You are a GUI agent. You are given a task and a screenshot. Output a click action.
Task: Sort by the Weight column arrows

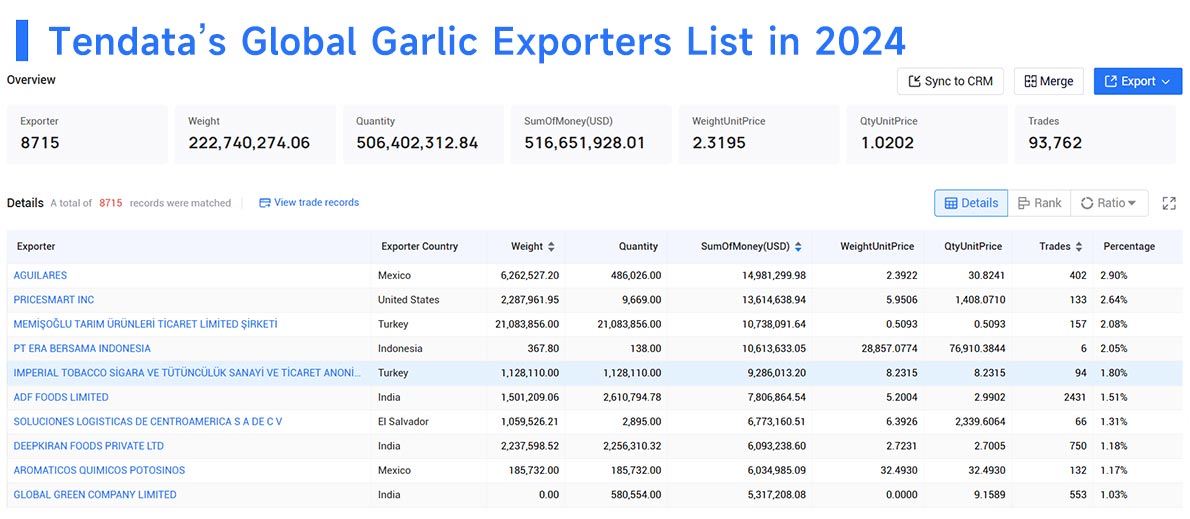coord(551,247)
